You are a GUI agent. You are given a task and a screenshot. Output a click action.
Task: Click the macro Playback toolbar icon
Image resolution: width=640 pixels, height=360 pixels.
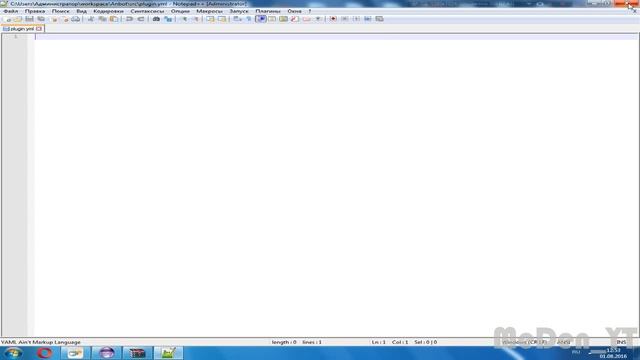[356, 19]
